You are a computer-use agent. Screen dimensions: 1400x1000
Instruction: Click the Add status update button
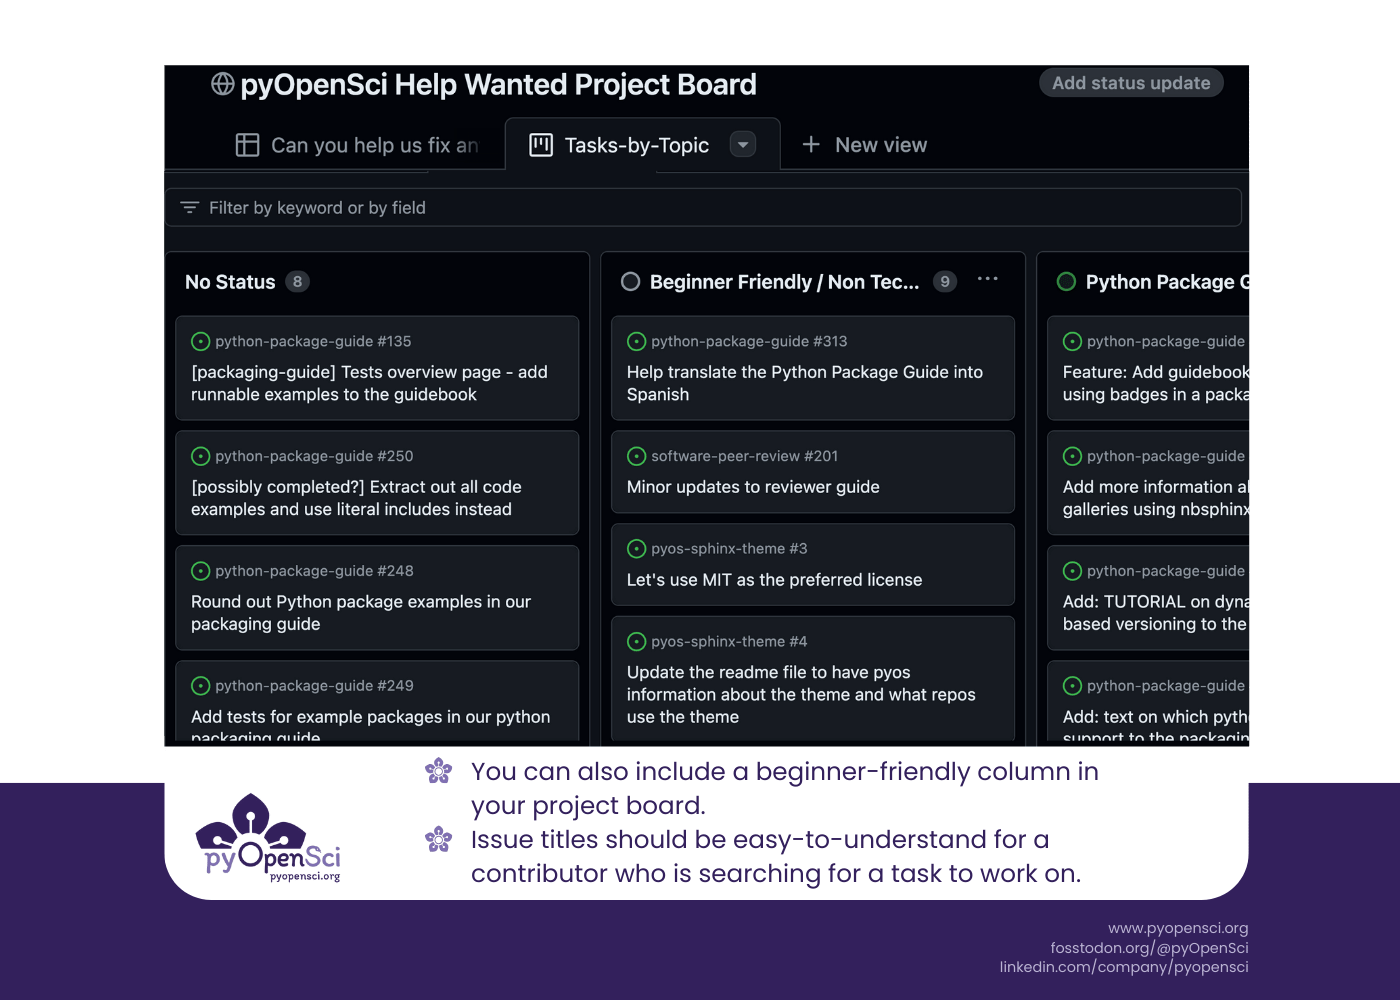click(1131, 83)
